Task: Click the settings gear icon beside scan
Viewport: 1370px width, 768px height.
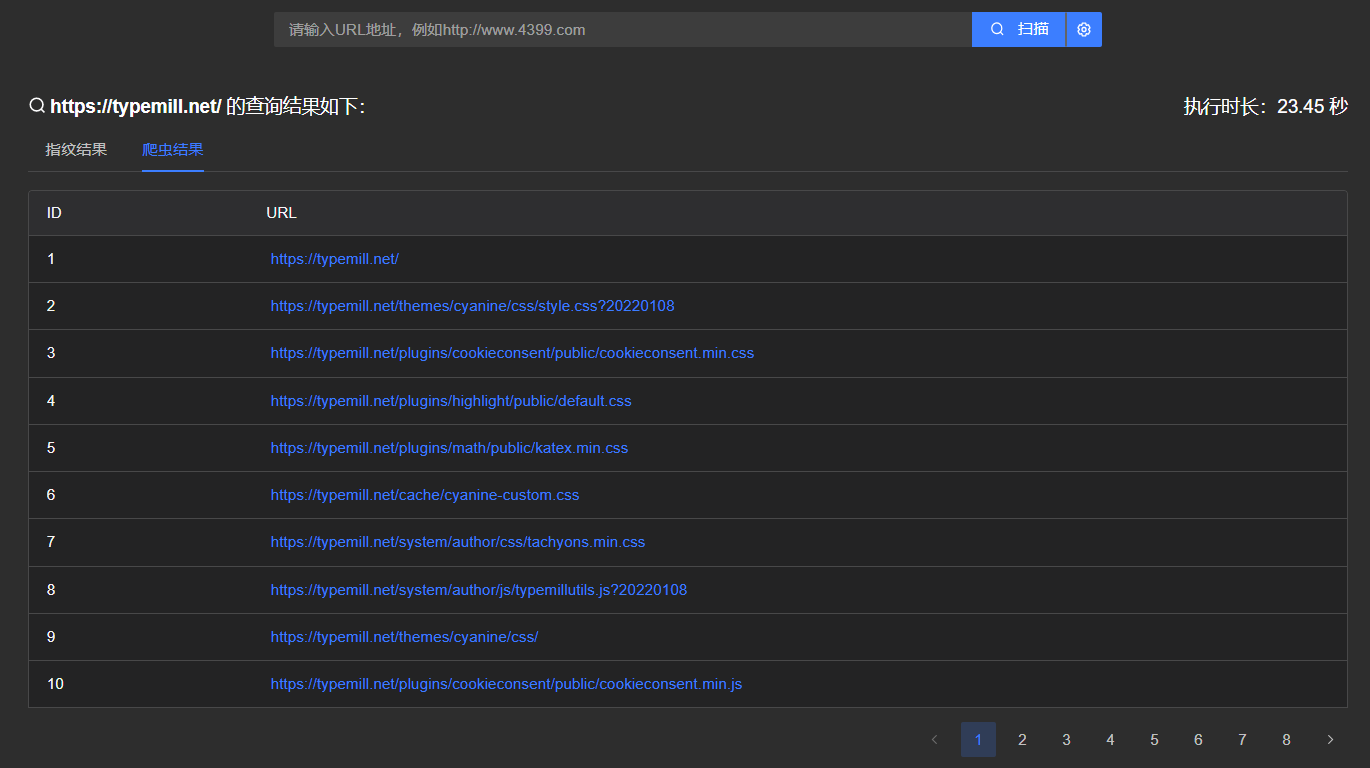Action: (x=1084, y=29)
